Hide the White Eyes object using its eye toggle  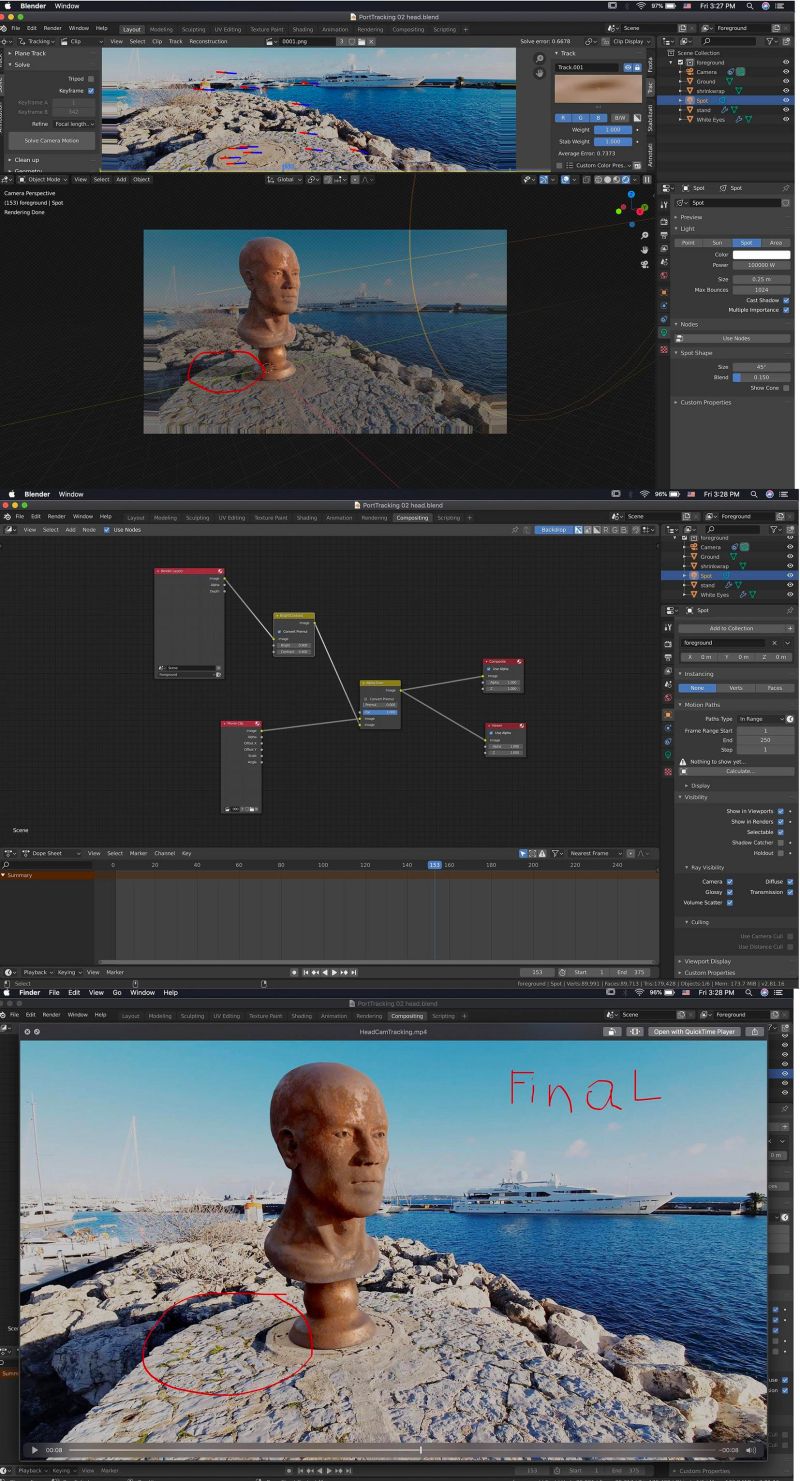785,119
